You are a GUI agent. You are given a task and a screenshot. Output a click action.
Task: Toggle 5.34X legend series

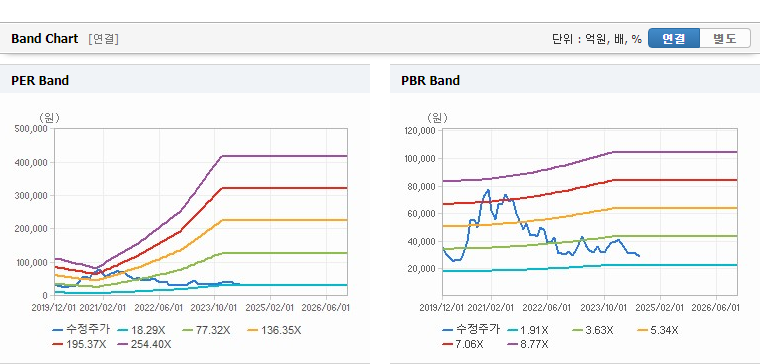657,330
